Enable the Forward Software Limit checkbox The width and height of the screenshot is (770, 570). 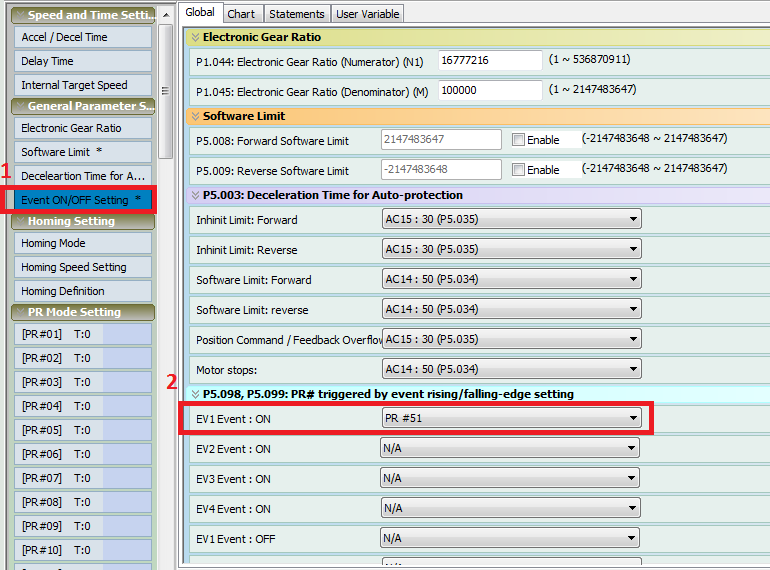[518, 140]
